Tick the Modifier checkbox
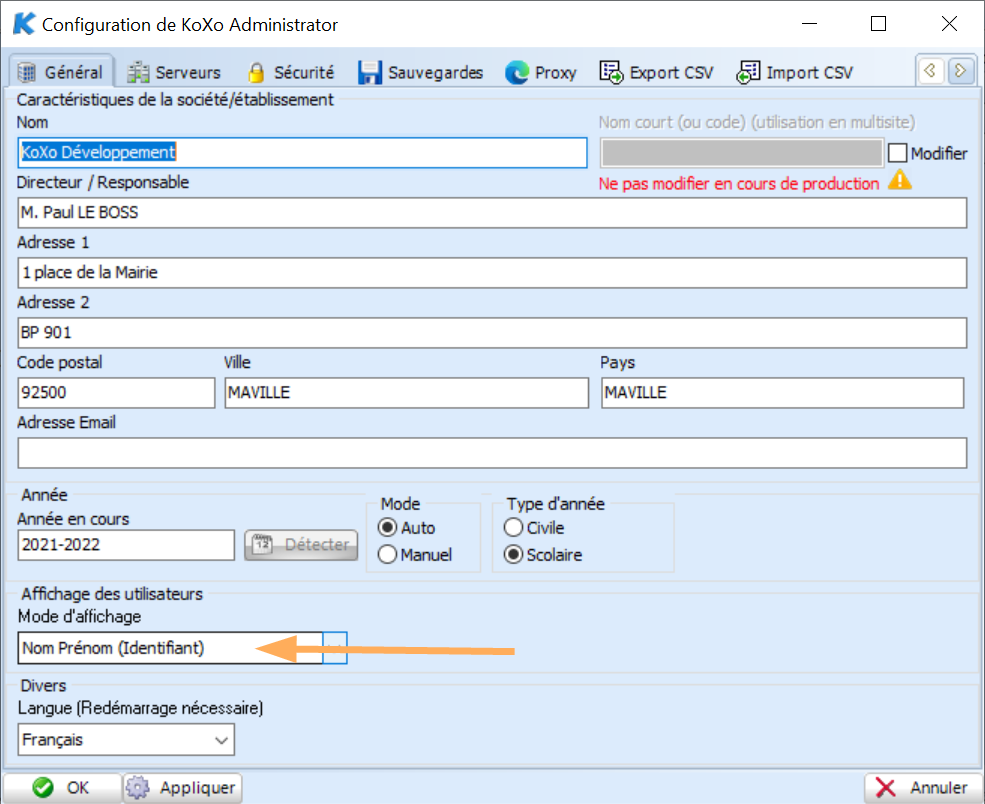Image resolution: width=985 pixels, height=804 pixels. tap(898, 153)
